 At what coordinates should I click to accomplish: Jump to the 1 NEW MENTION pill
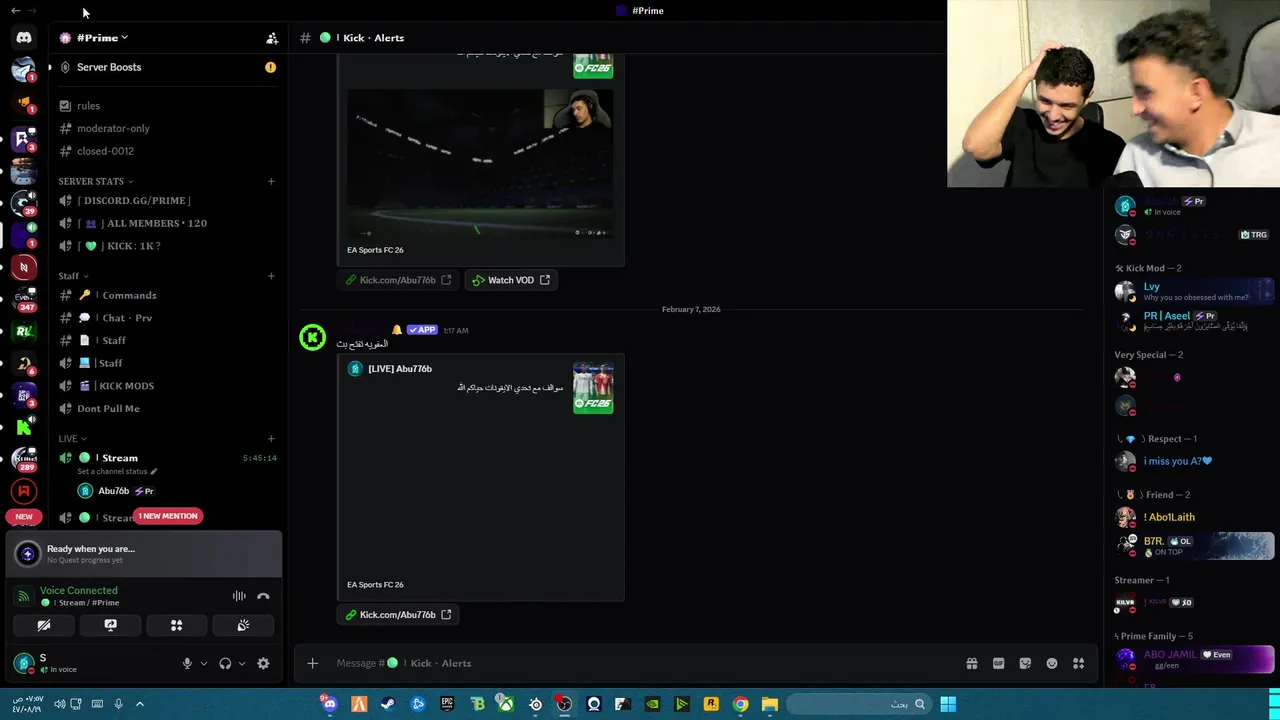(x=168, y=516)
